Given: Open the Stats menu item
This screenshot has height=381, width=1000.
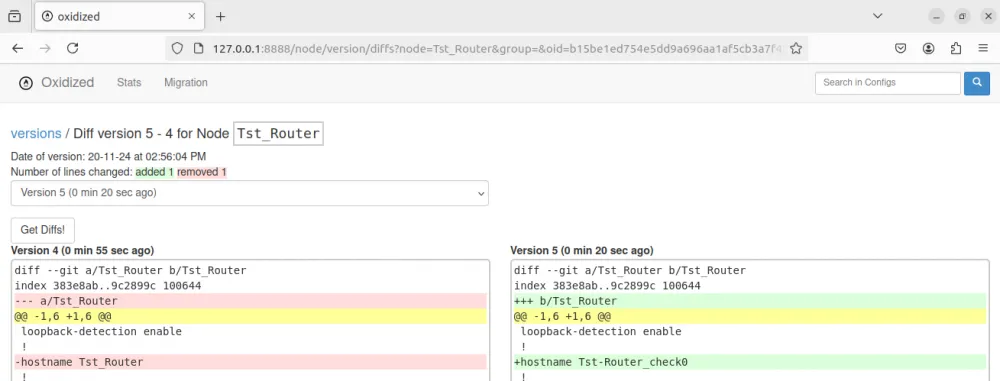Looking at the screenshot, I should coord(129,82).
